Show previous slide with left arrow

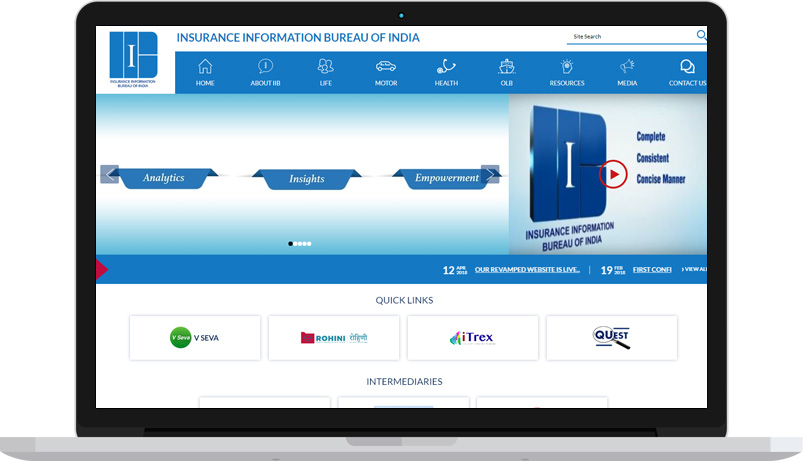[110, 174]
